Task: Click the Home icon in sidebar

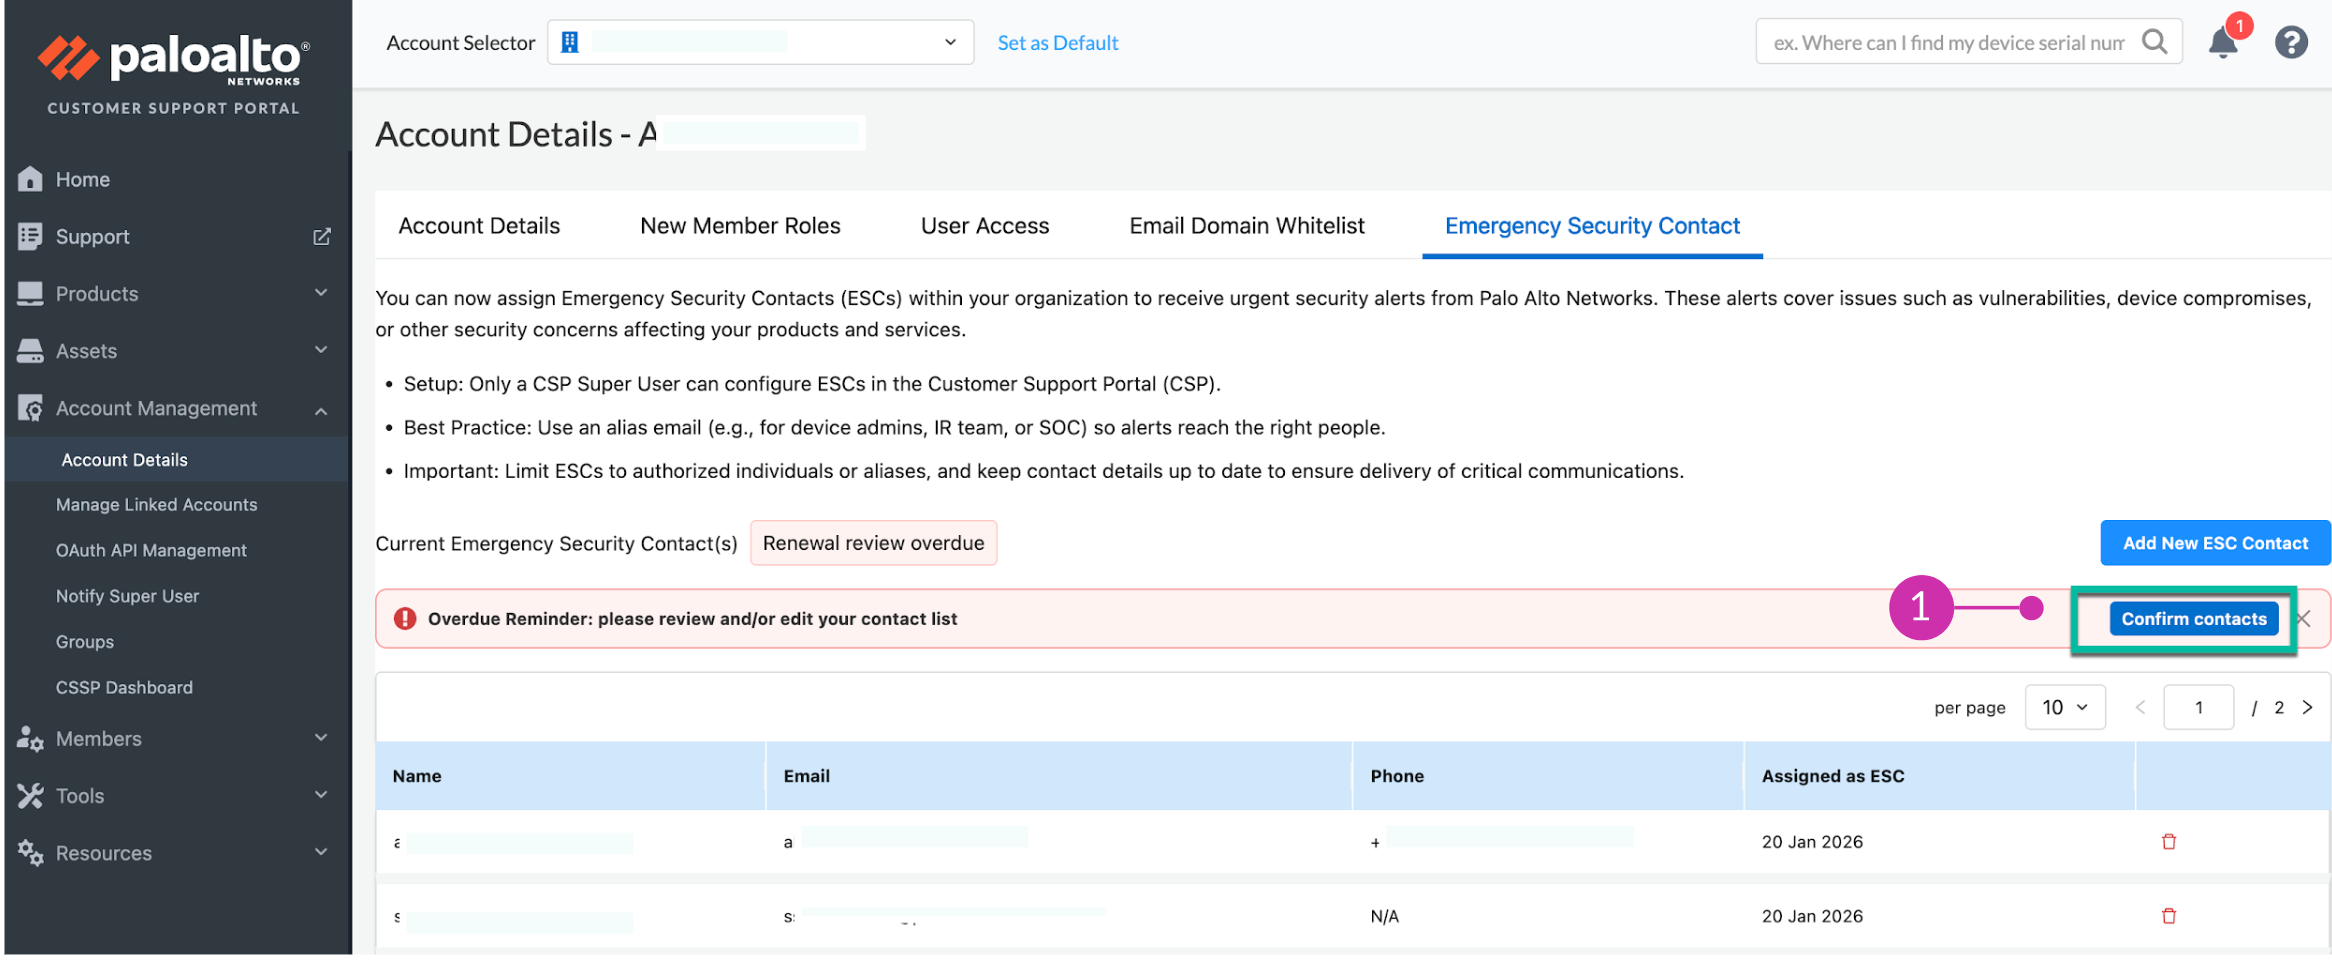Action: tap(30, 179)
